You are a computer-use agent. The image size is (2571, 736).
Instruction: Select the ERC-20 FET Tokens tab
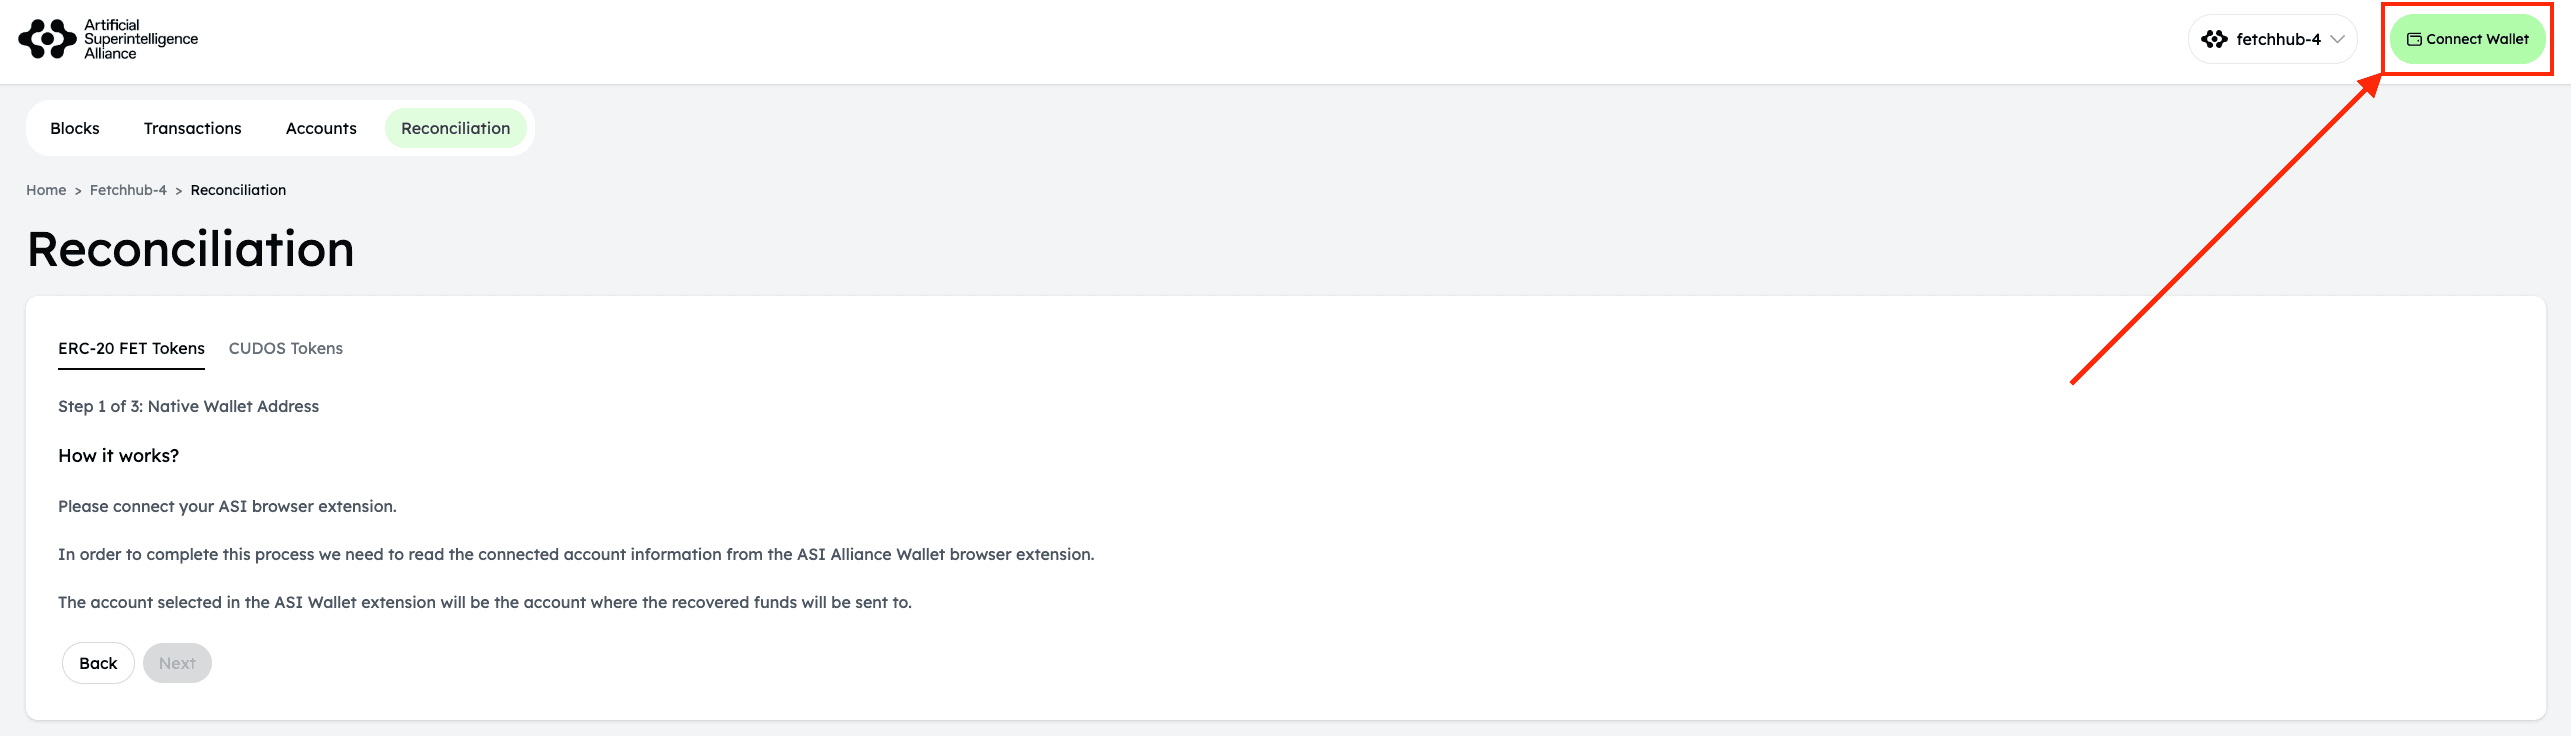(x=131, y=348)
